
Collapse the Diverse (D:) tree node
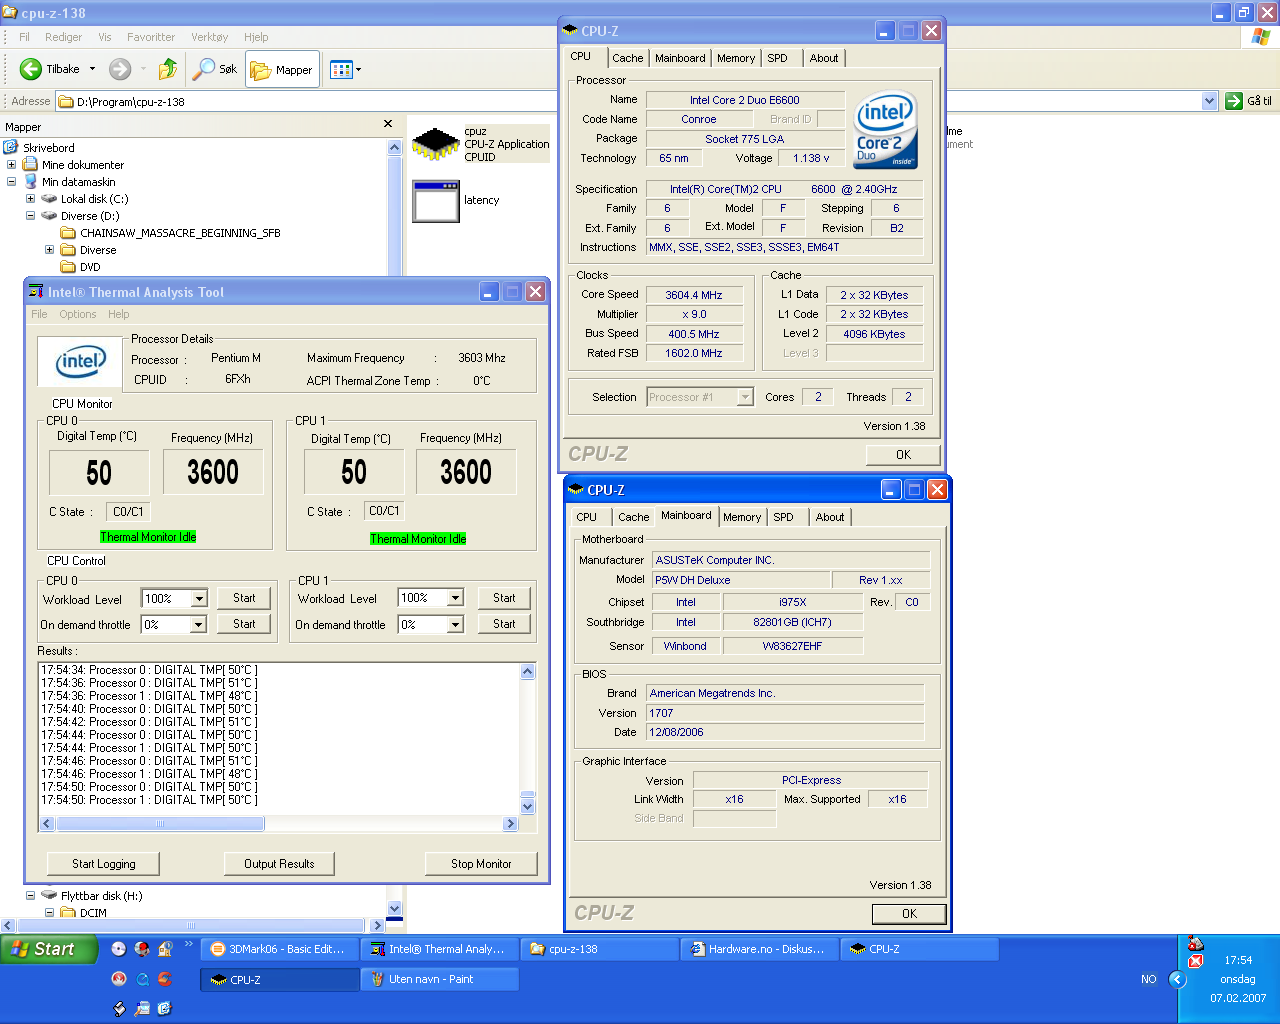(x=30, y=216)
